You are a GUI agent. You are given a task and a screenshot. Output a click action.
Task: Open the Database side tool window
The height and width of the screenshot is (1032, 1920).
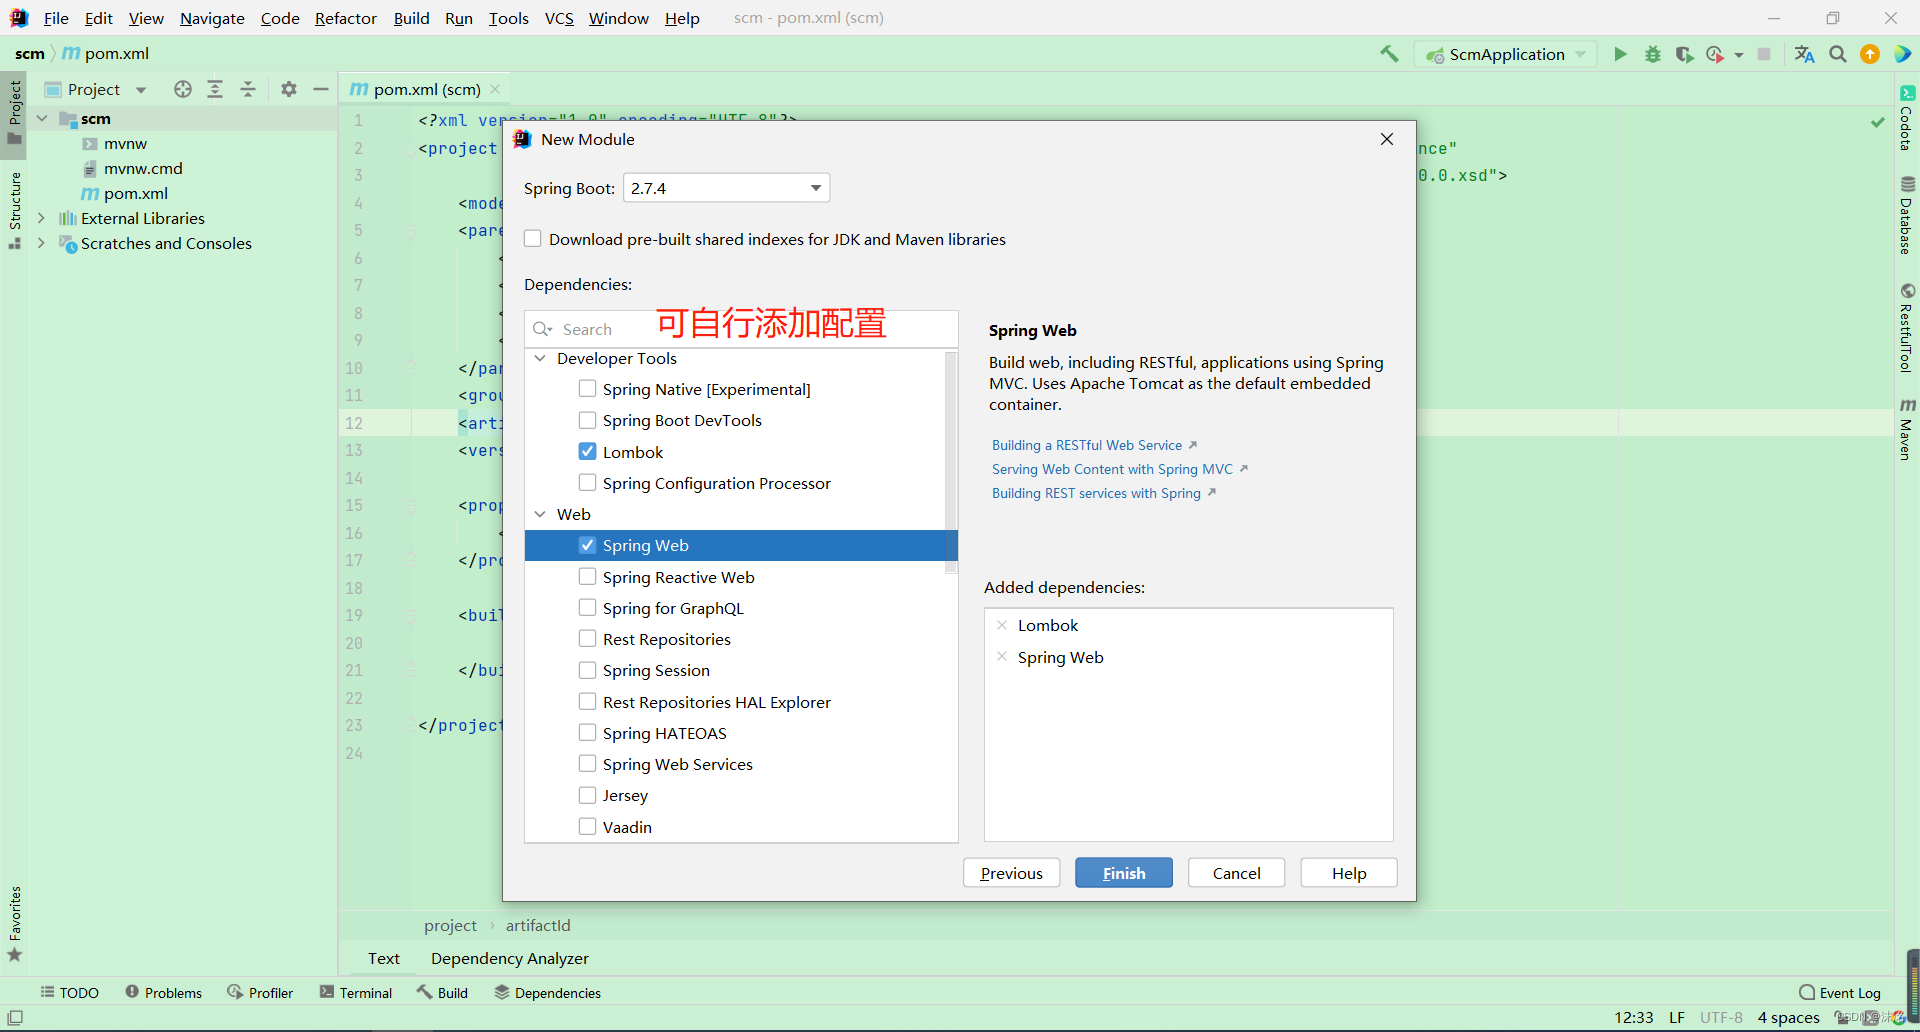[1907, 216]
